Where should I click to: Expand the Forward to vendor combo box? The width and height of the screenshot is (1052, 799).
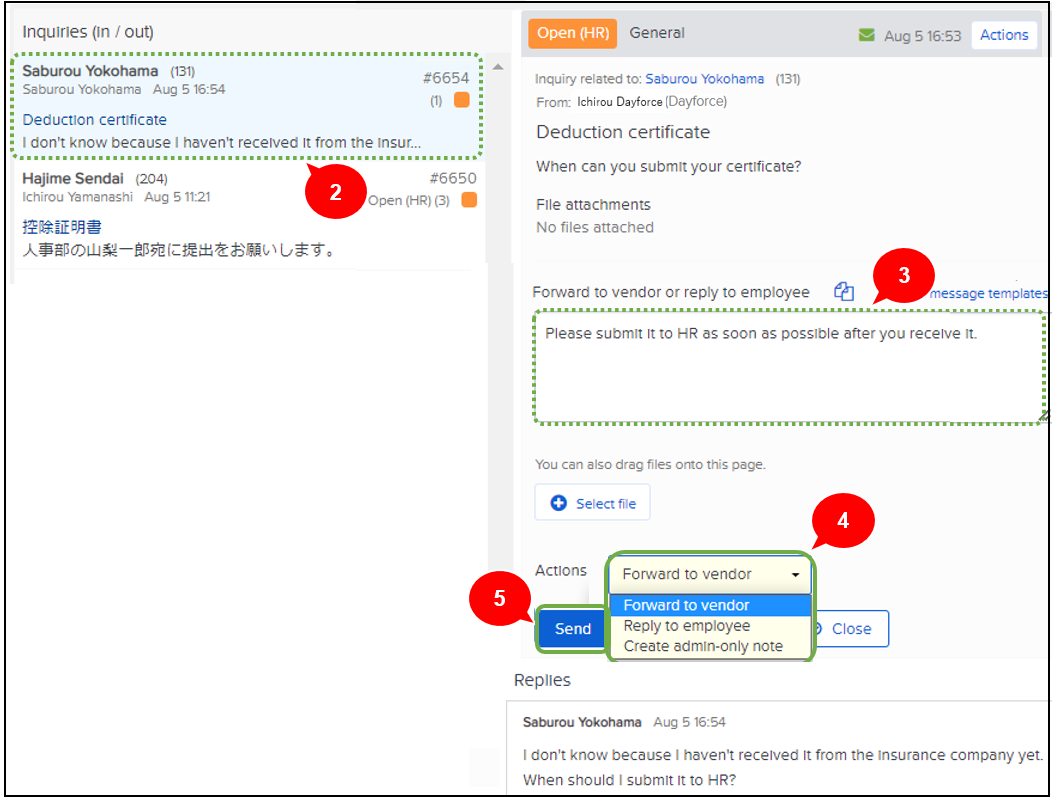tap(710, 574)
